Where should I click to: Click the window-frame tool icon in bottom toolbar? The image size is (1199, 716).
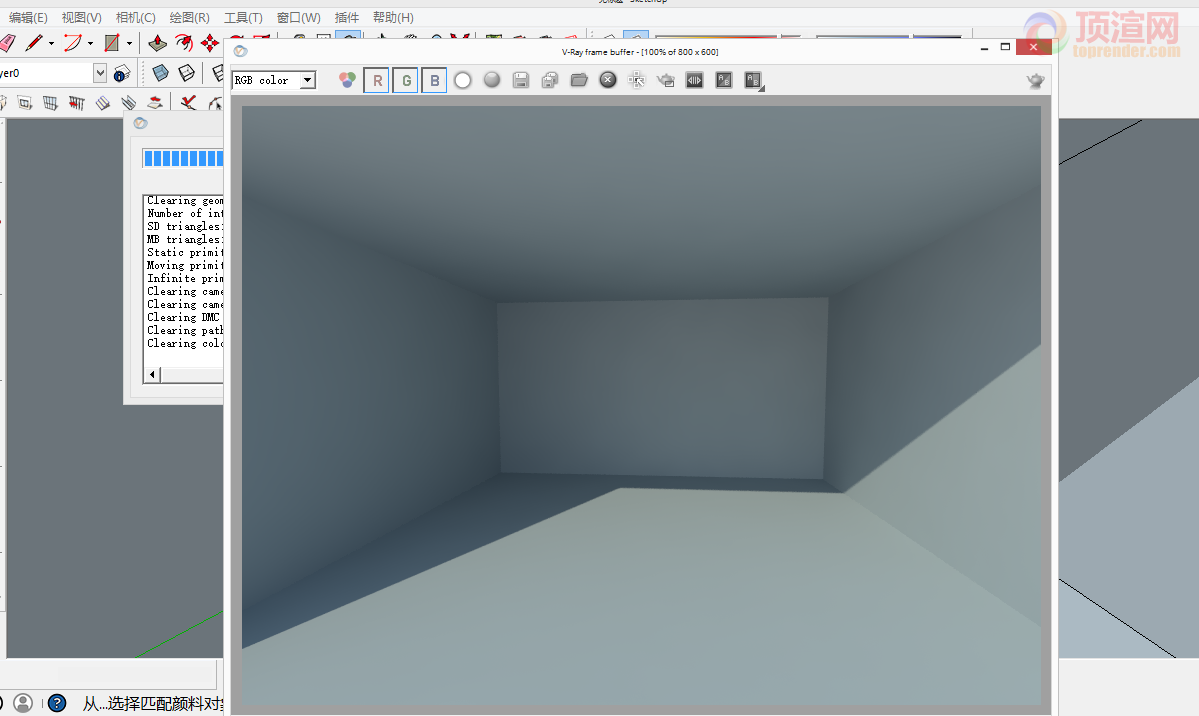tap(24, 103)
